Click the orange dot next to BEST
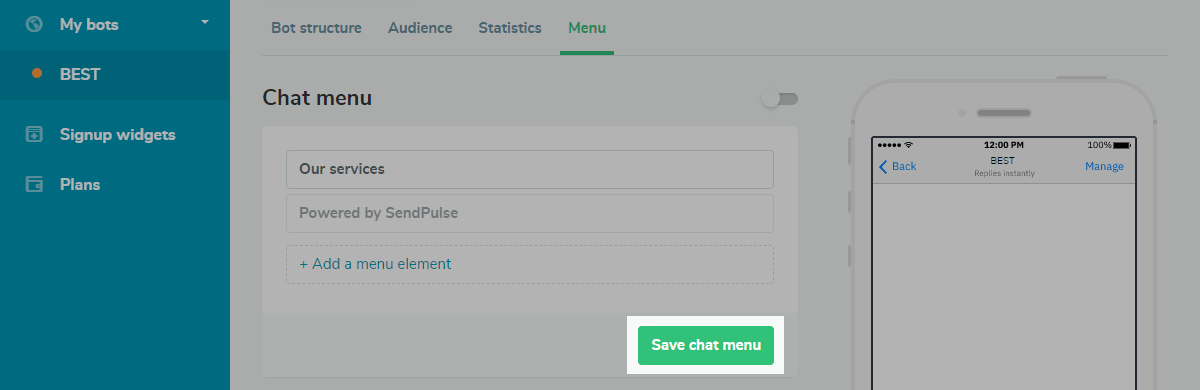The width and height of the screenshot is (1200, 390). (37, 74)
